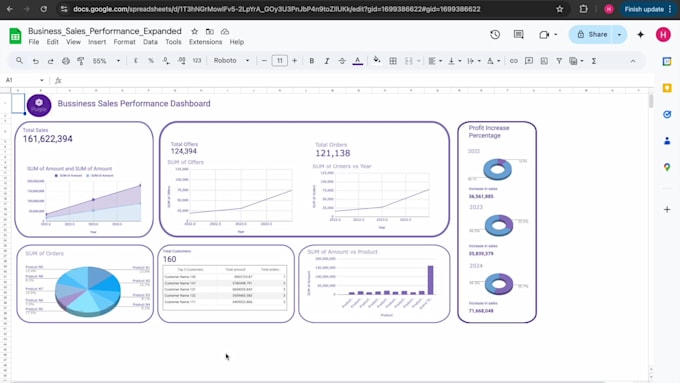Screen dimensions: 680x383
Task: Open Calendar in the side panel
Action: tap(667, 62)
